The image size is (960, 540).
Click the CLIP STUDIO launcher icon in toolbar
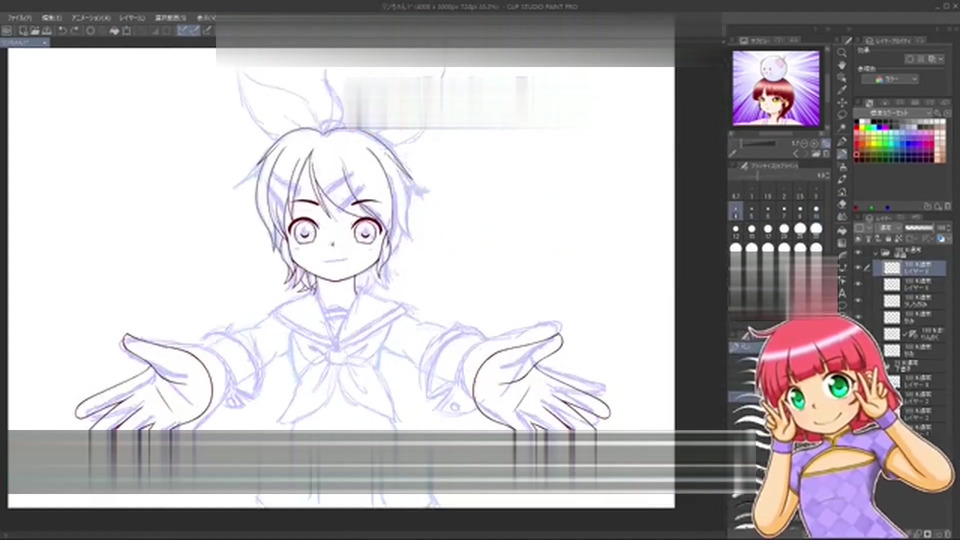[x=7, y=31]
